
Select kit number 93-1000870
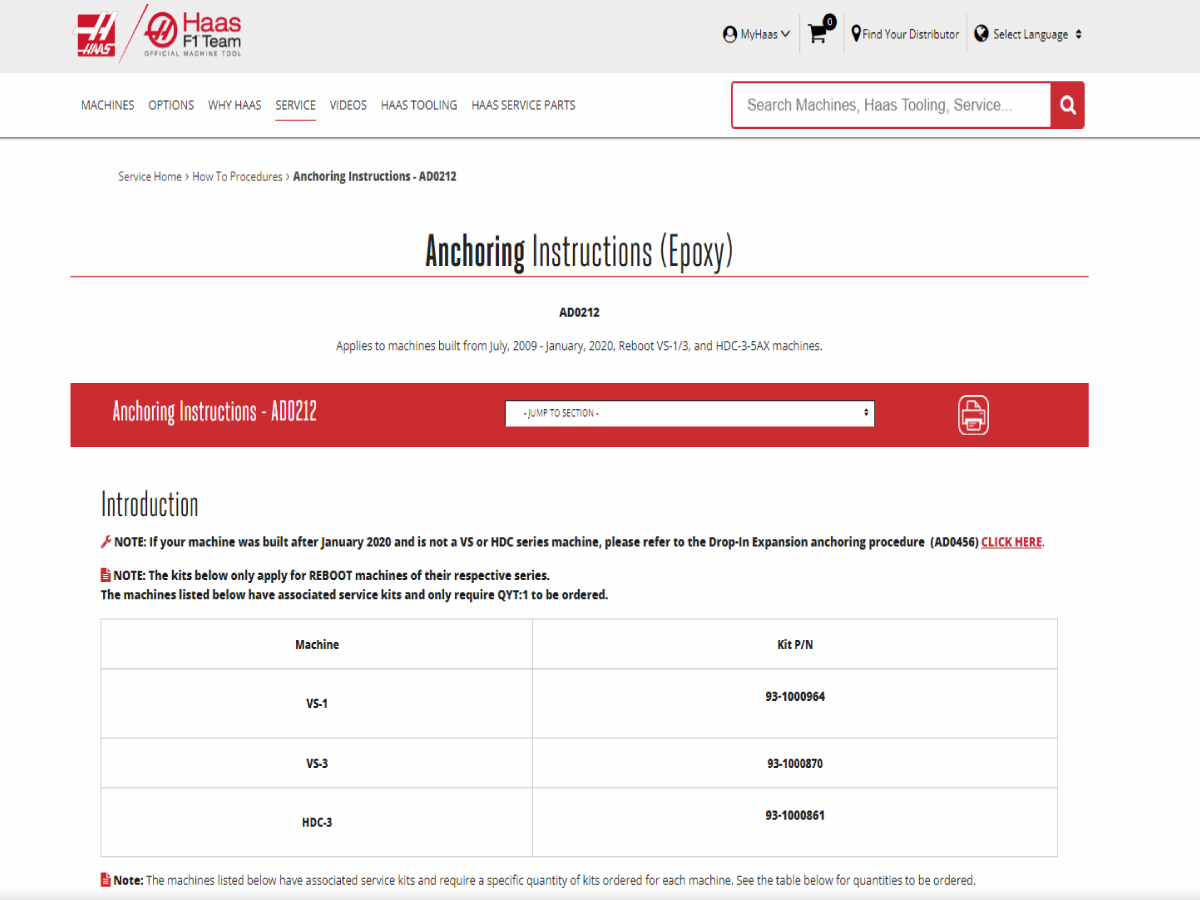(795, 764)
